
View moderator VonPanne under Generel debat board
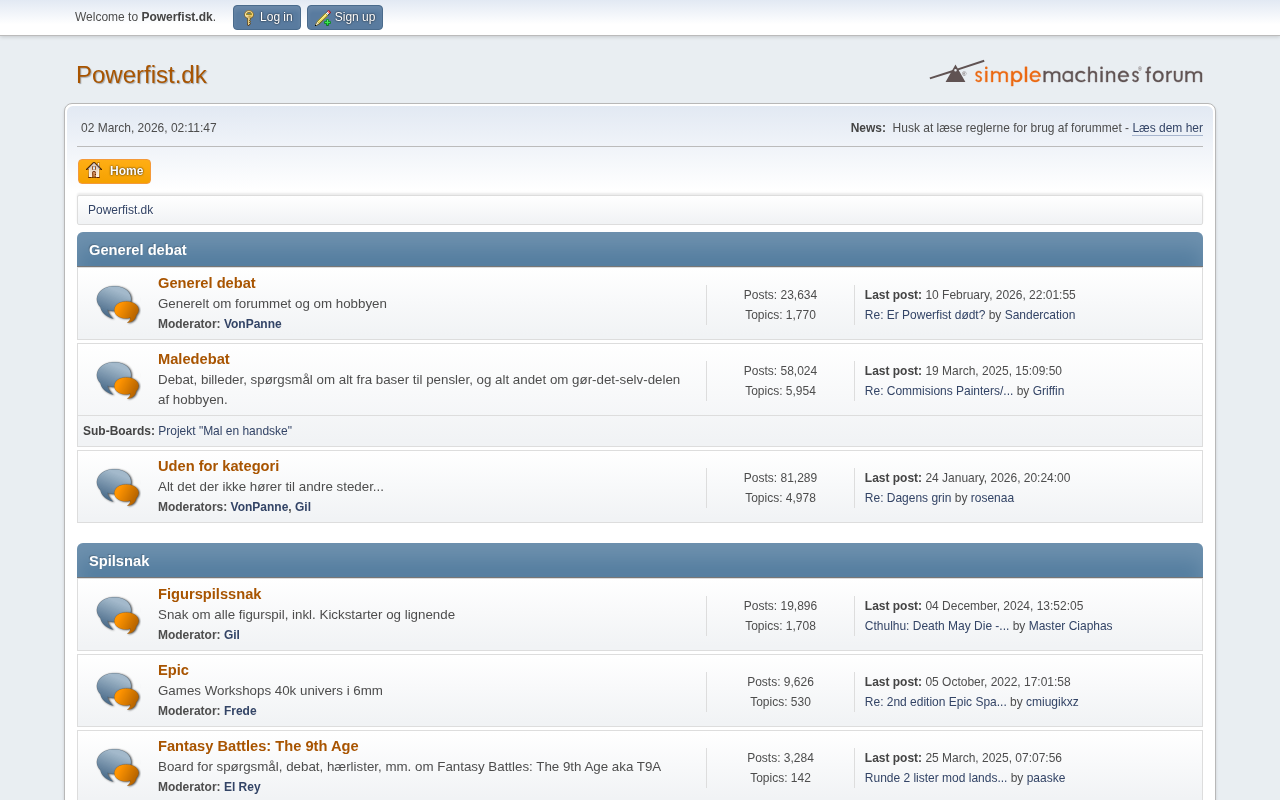[x=253, y=324]
